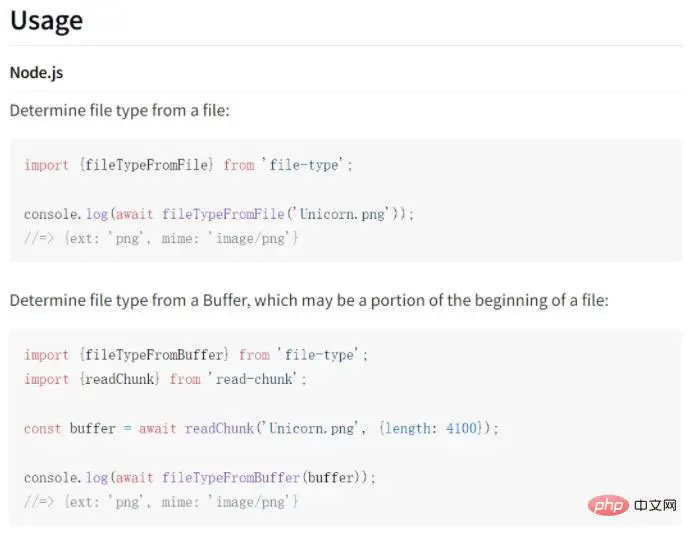
Task: Click the Usage heading
Action: pyautogui.click(x=46, y=21)
